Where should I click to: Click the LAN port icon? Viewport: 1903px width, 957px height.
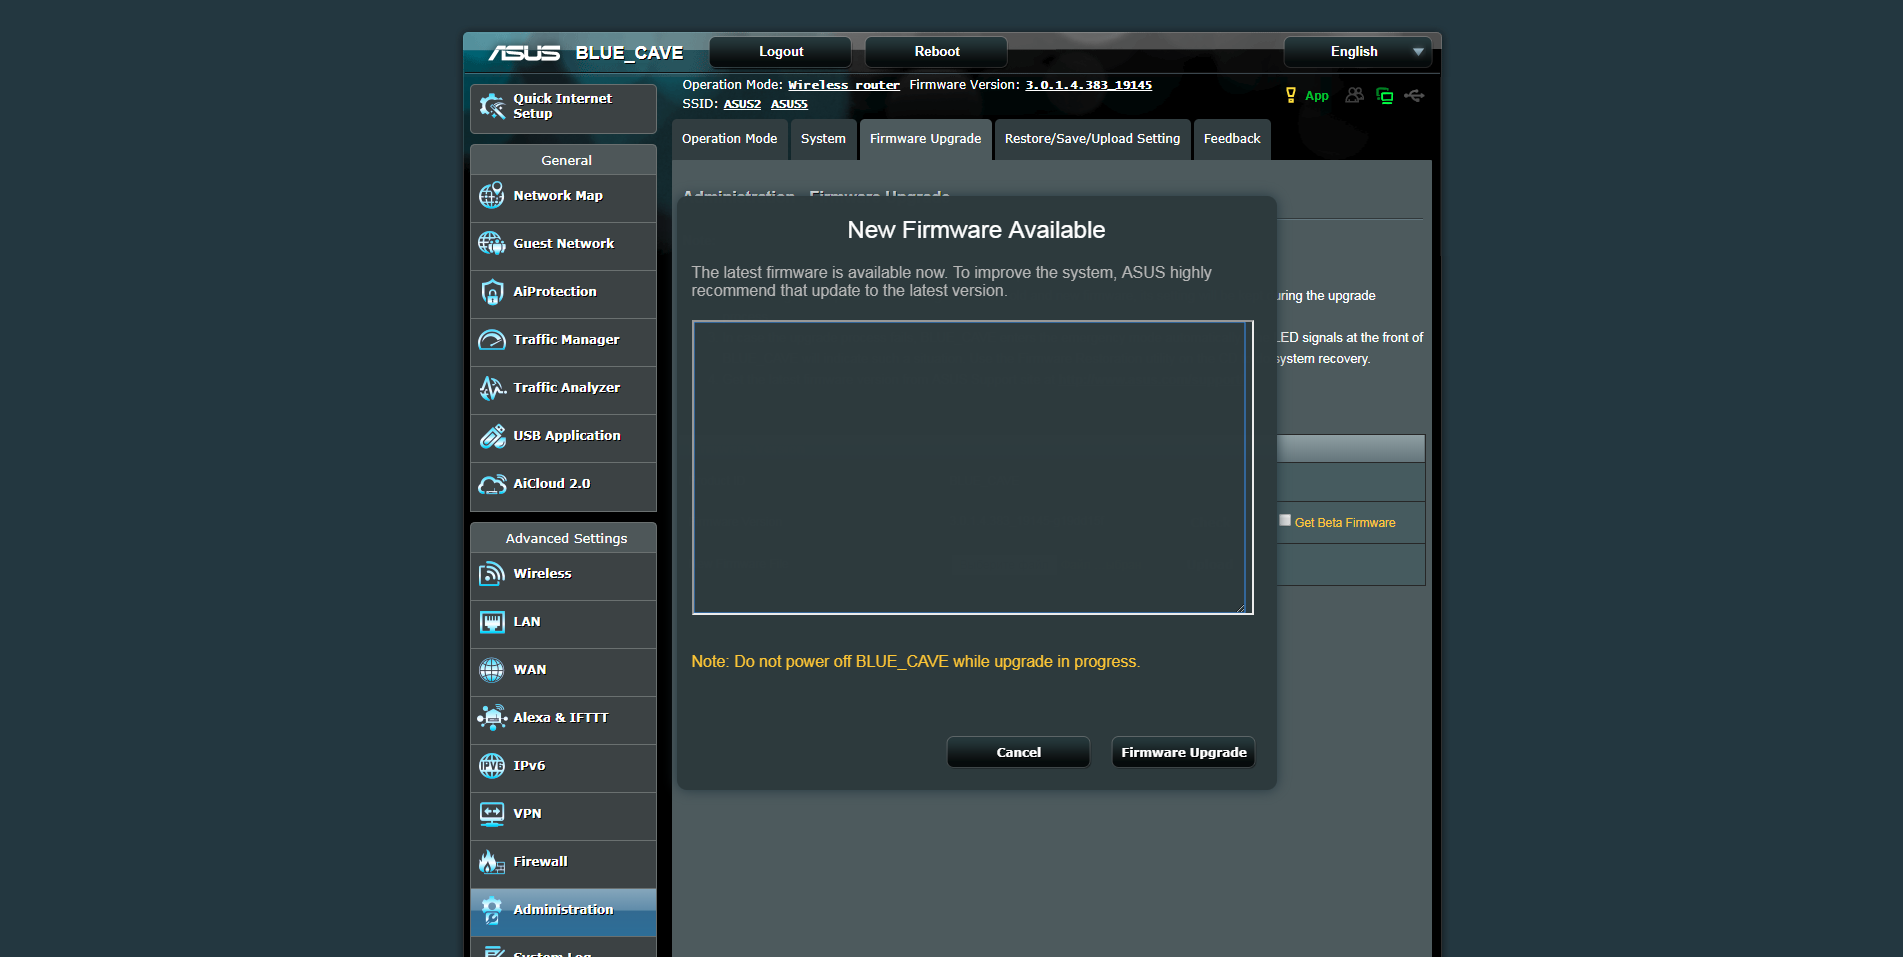point(492,622)
